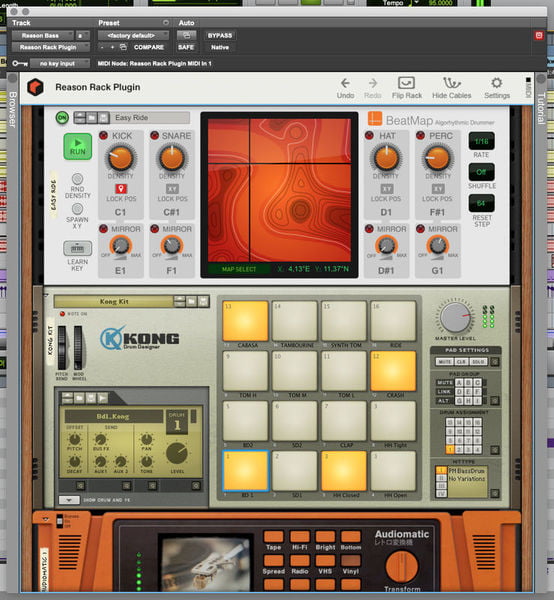This screenshot has width=554, height=600.
Task: Click the green RUN button
Action: [x=78, y=147]
